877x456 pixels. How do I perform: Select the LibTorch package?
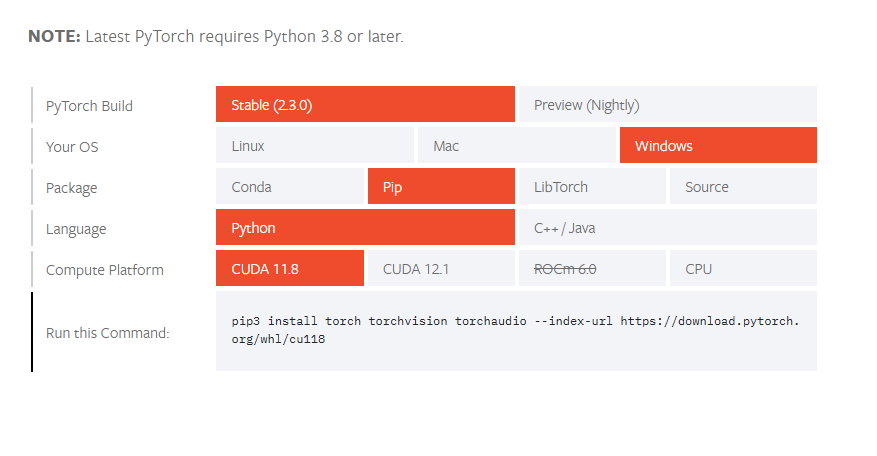(x=592, y=186)
